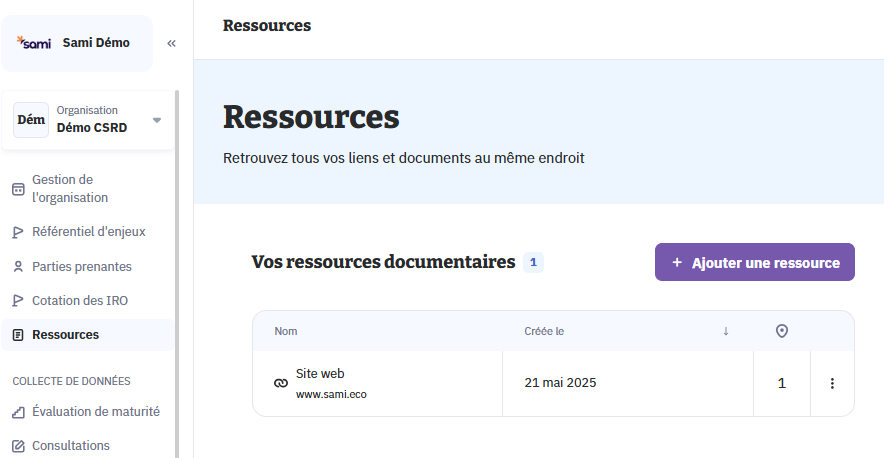
Task: Collapse the sidebar with double chevron icon
Action: point(171,43)
